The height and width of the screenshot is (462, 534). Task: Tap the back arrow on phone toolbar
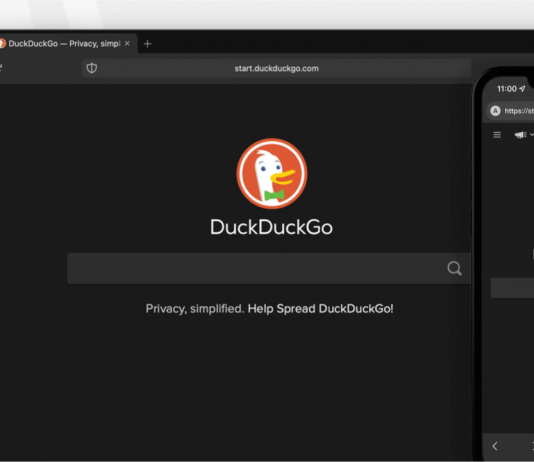(495, 446)
